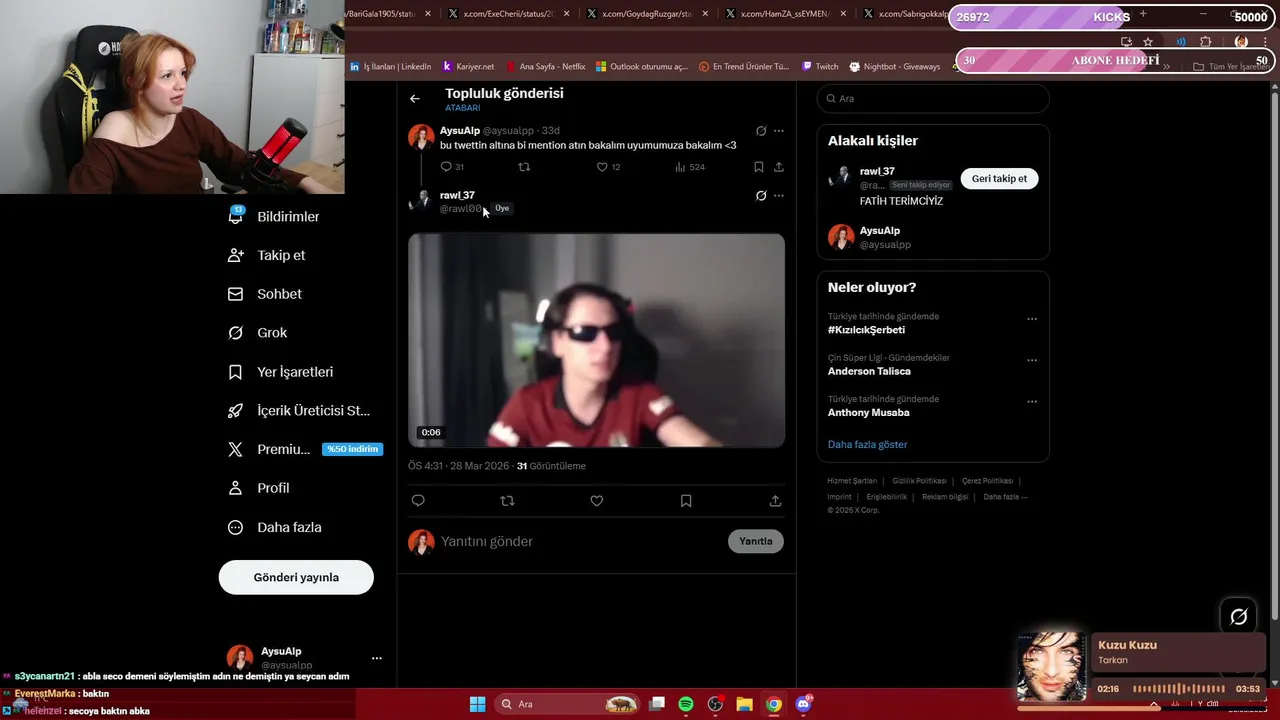Open the Hizmet Şartları footer link
Viewport: 1280px width, 720px height.
point(852,481)
